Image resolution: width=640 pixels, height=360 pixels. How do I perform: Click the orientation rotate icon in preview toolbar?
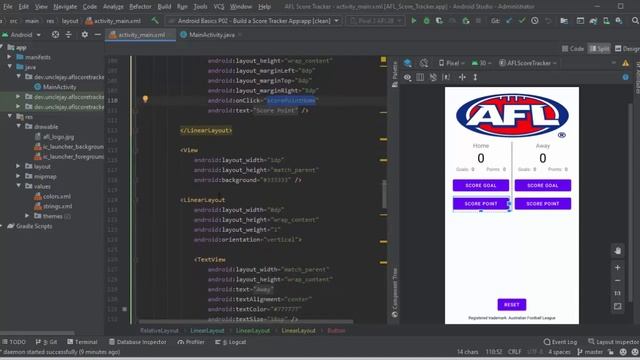click(x=424, y=63)
